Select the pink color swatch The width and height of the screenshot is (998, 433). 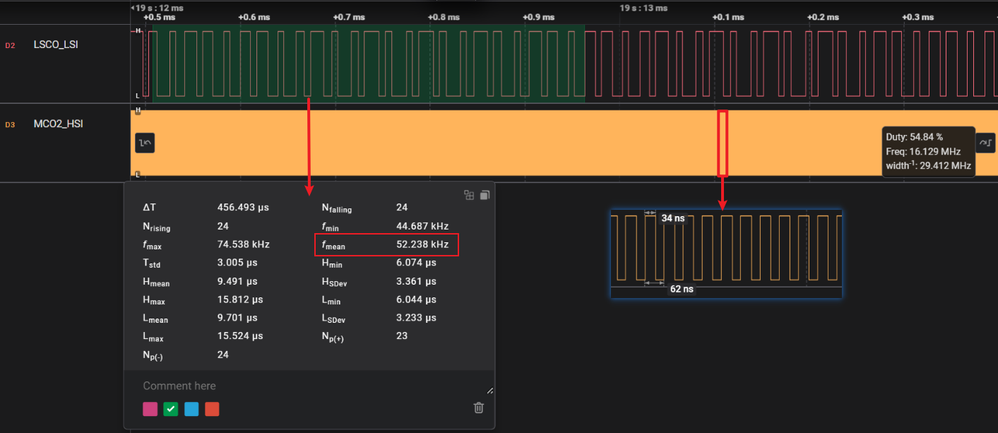point(150,408)
